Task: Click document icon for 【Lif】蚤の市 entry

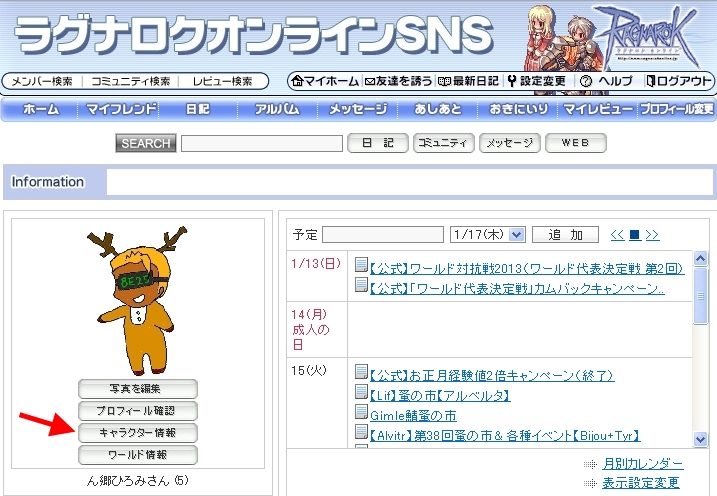Action: [361, 392]
